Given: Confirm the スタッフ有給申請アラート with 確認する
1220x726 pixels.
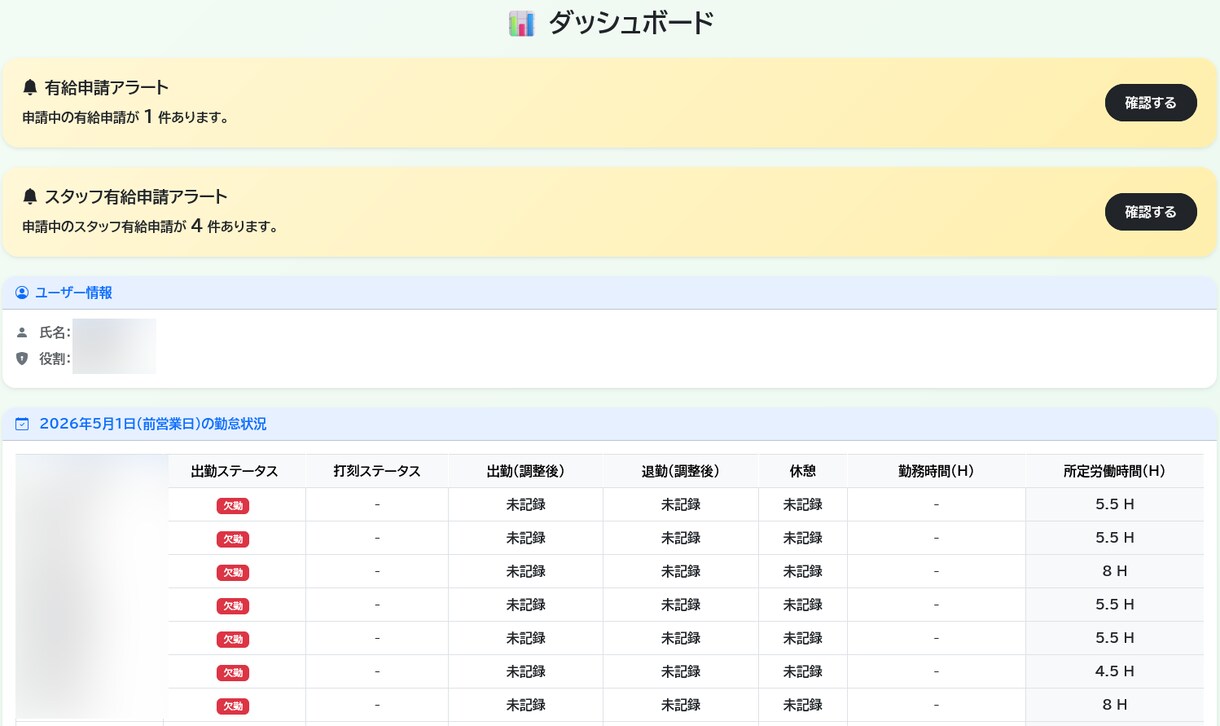Looking at the screenshot, I should (x=1150, y=212).
